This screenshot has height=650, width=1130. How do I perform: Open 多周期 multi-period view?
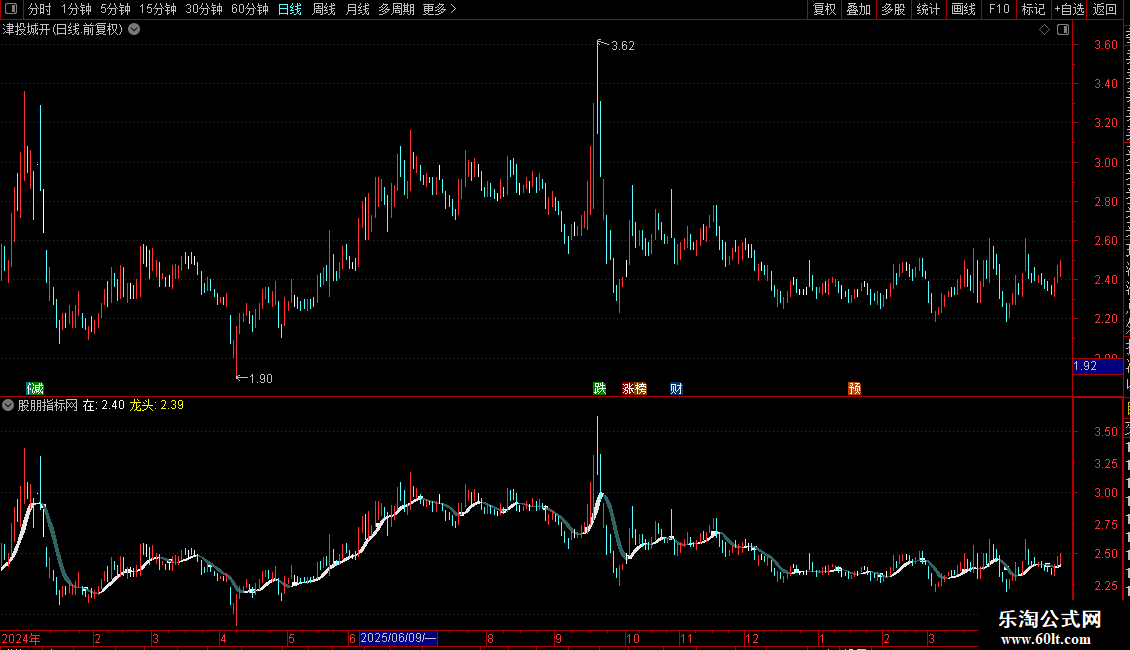pos(396,9)
